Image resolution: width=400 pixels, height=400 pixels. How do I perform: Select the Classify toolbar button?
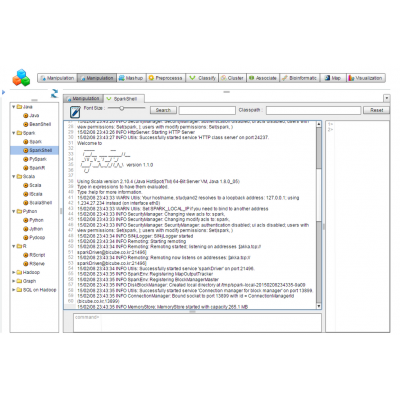(x=202, y=78)
